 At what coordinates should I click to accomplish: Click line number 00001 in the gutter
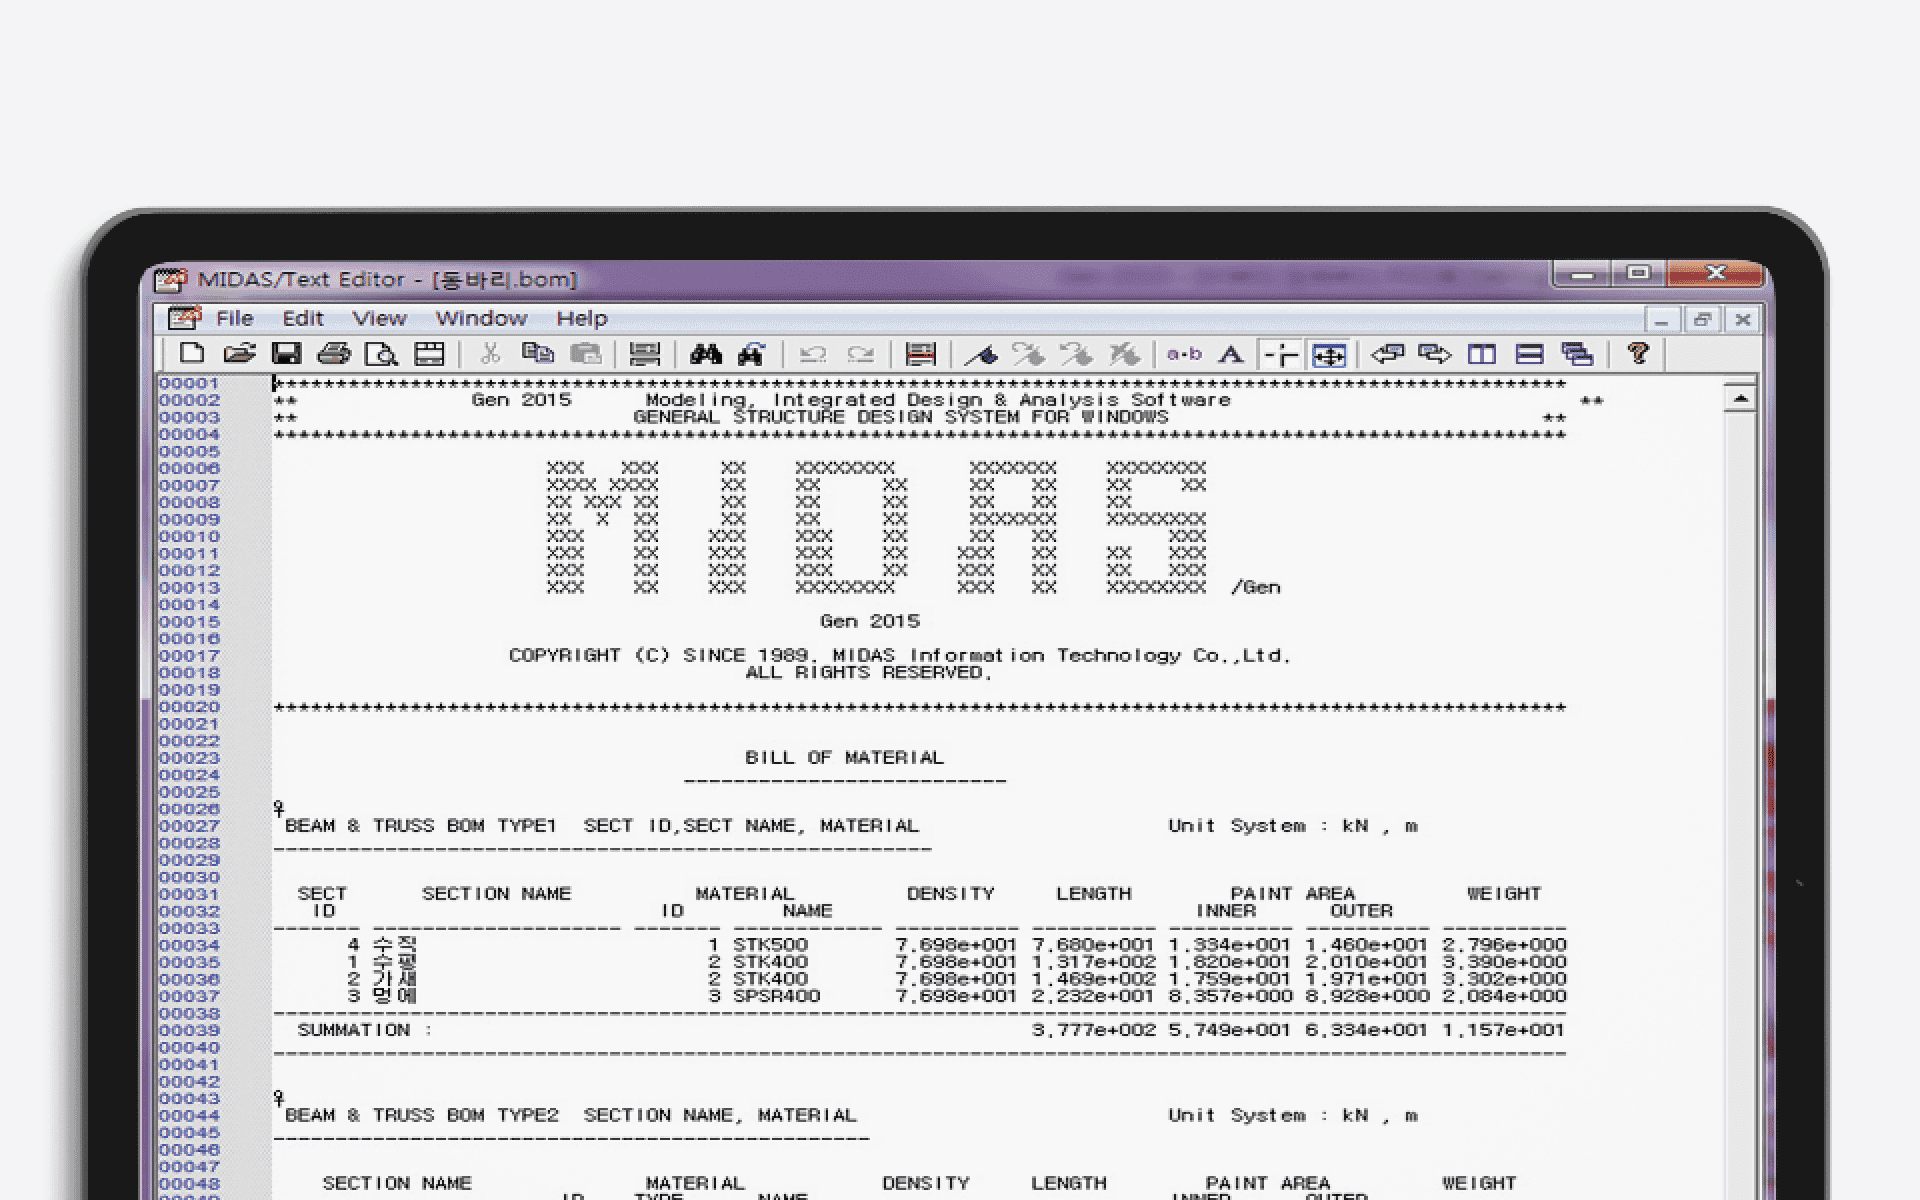(x=189, y=383)
